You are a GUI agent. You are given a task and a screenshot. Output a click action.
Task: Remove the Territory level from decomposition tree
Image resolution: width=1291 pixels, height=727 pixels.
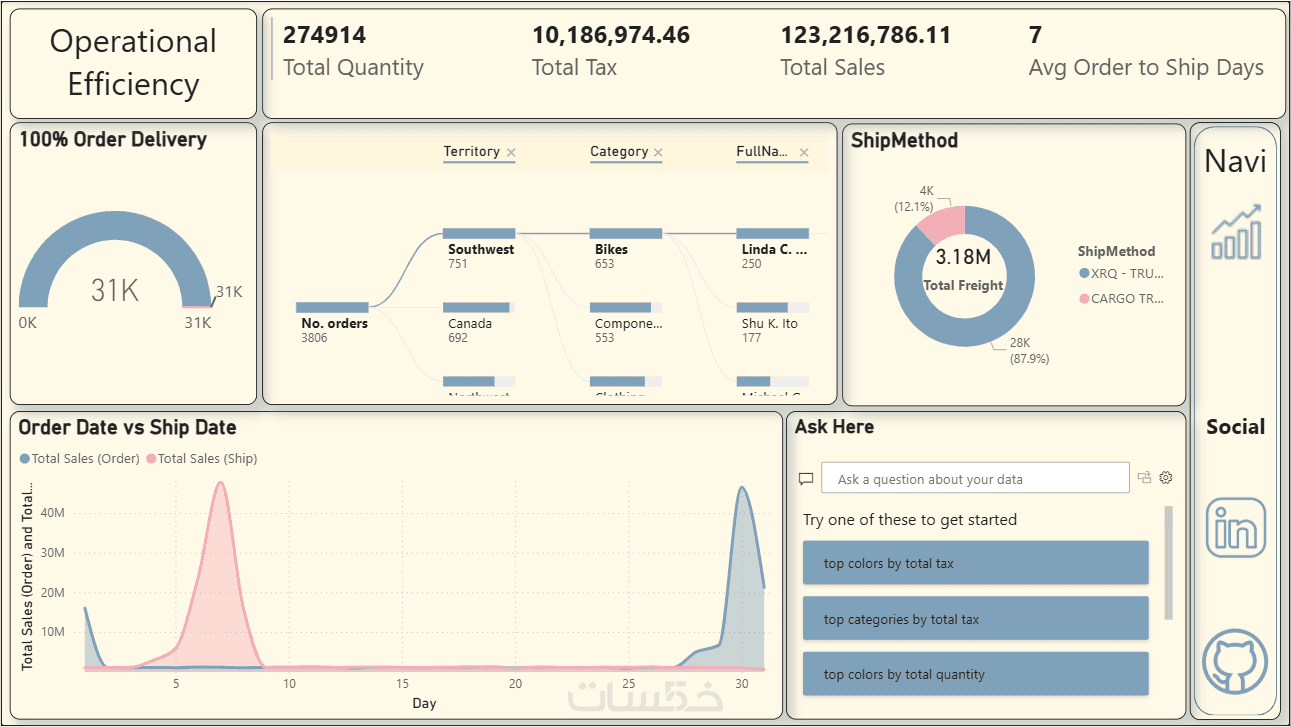point(511,153)
